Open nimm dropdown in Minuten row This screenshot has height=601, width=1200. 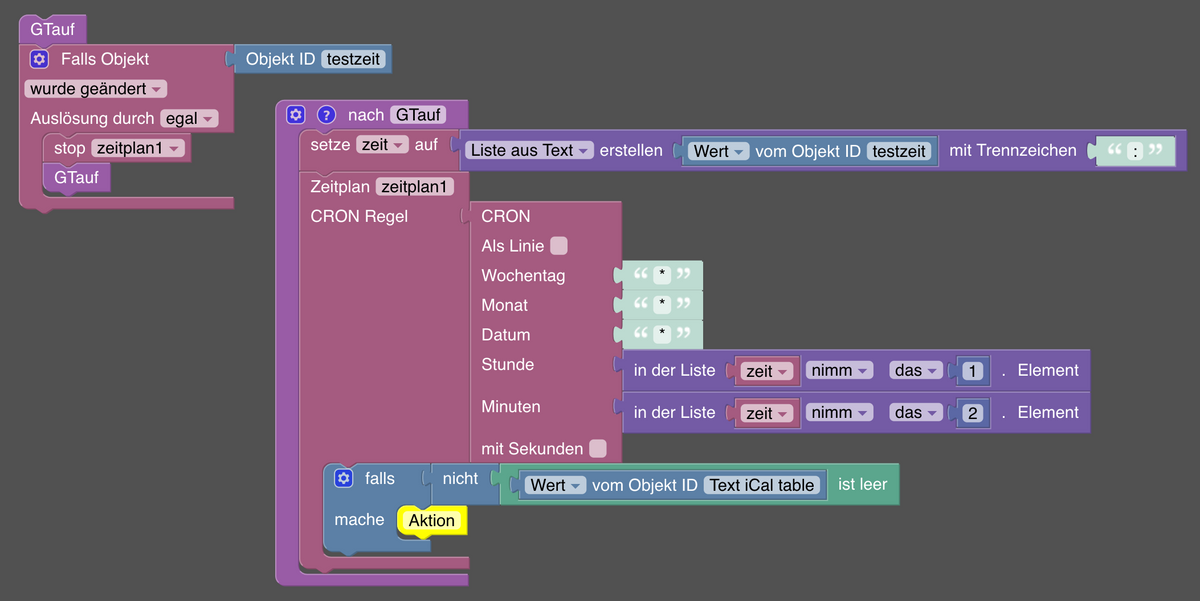[840, 412]
